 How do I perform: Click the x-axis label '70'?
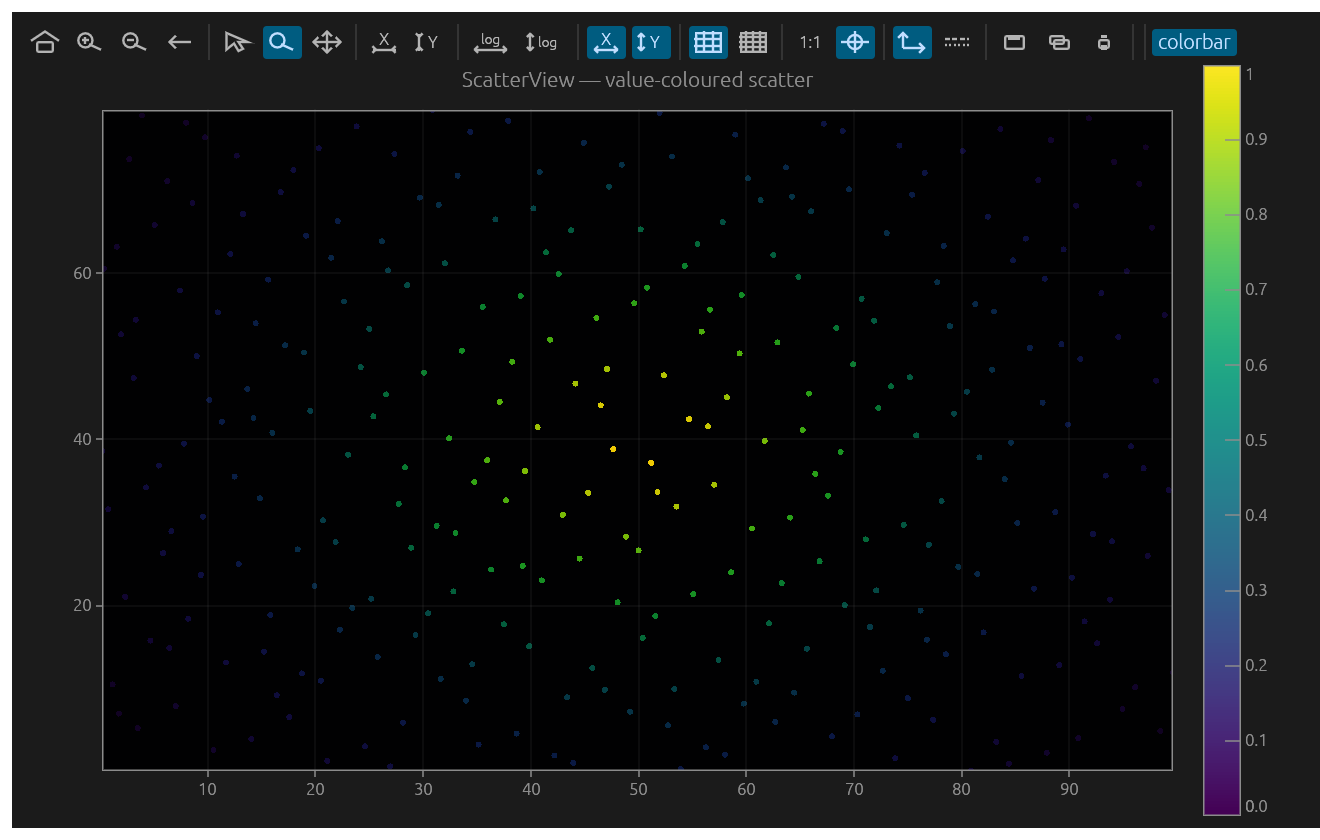[854, 788]
